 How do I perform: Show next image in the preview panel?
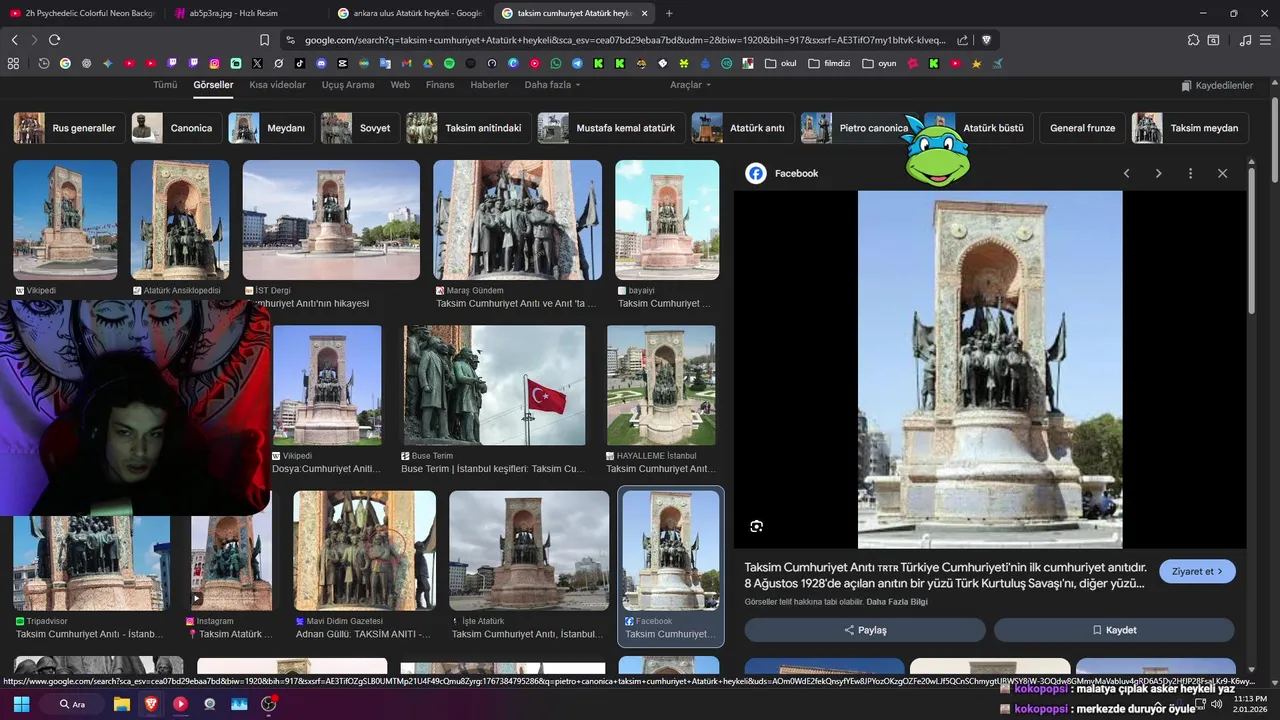click(x=1158, y=173)
